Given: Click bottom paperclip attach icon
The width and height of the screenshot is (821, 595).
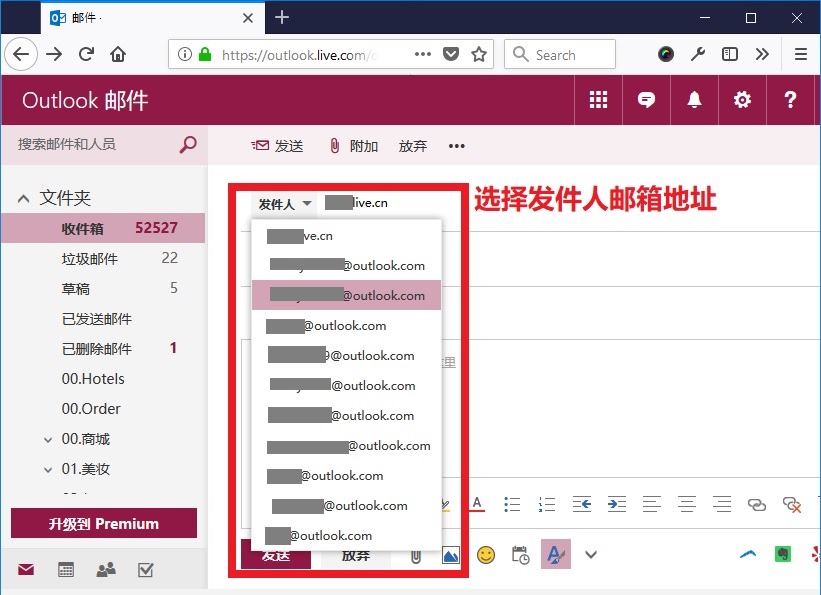Looking at the screenshot, I should pos(416,556).
